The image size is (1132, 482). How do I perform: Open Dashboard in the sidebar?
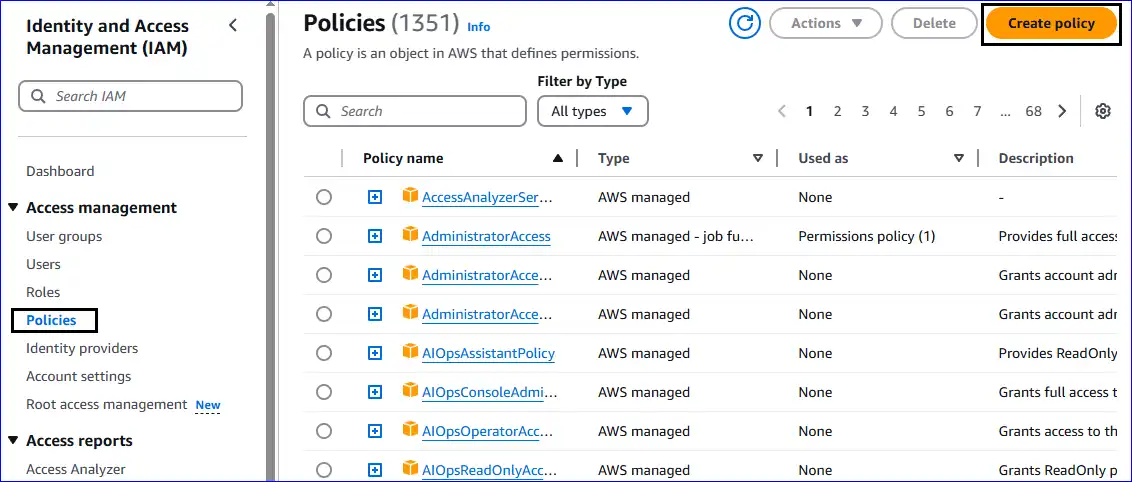pyautogui.click(x=60, y=171)
